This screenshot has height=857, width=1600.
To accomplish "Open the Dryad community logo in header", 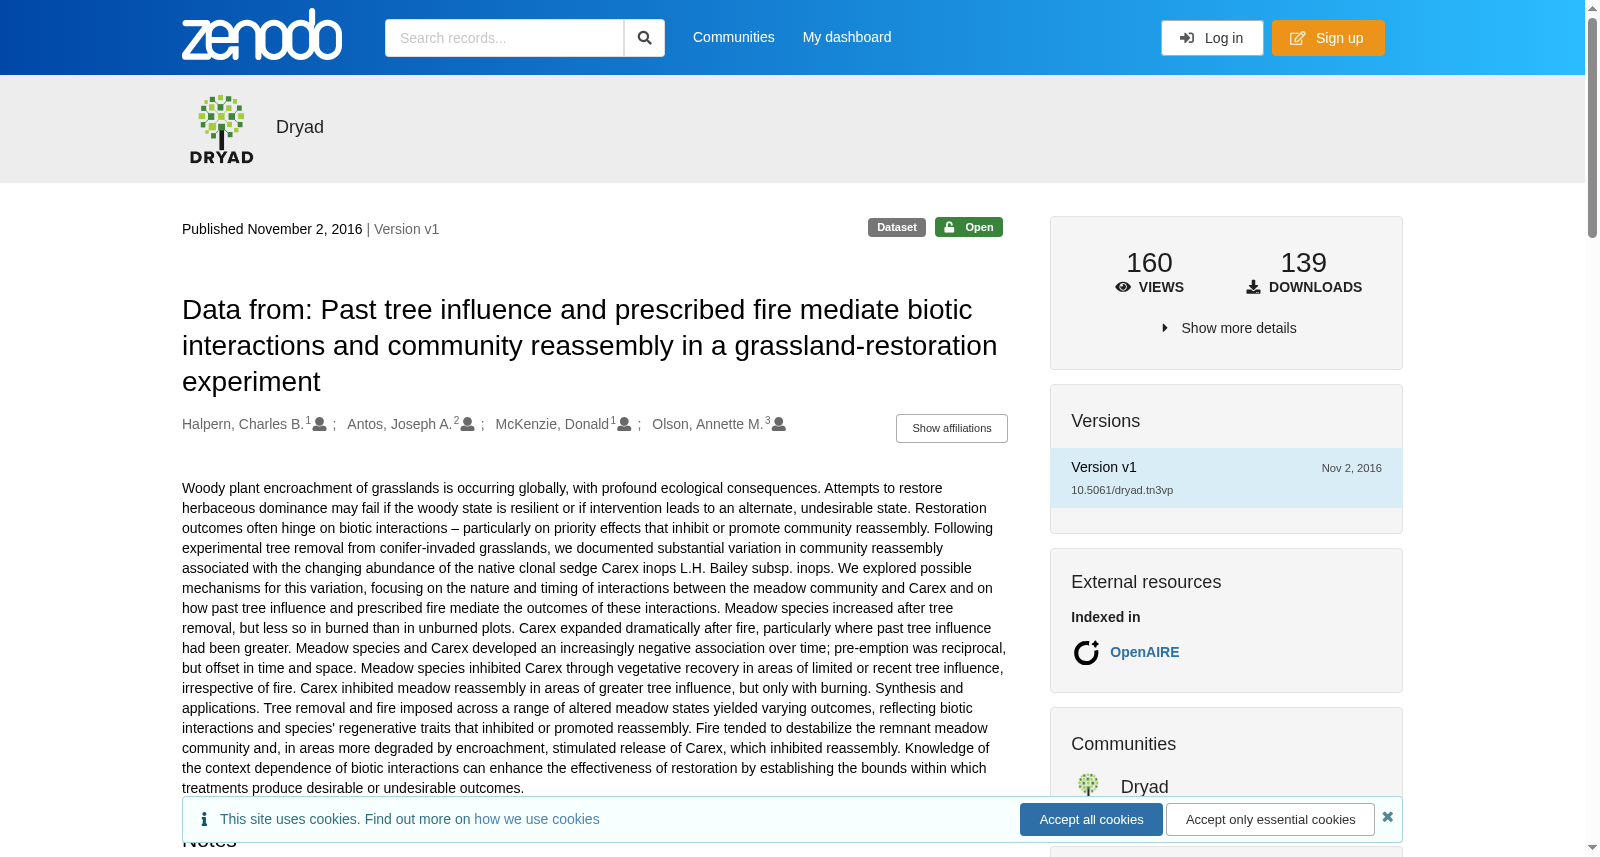I will point(222,129).
